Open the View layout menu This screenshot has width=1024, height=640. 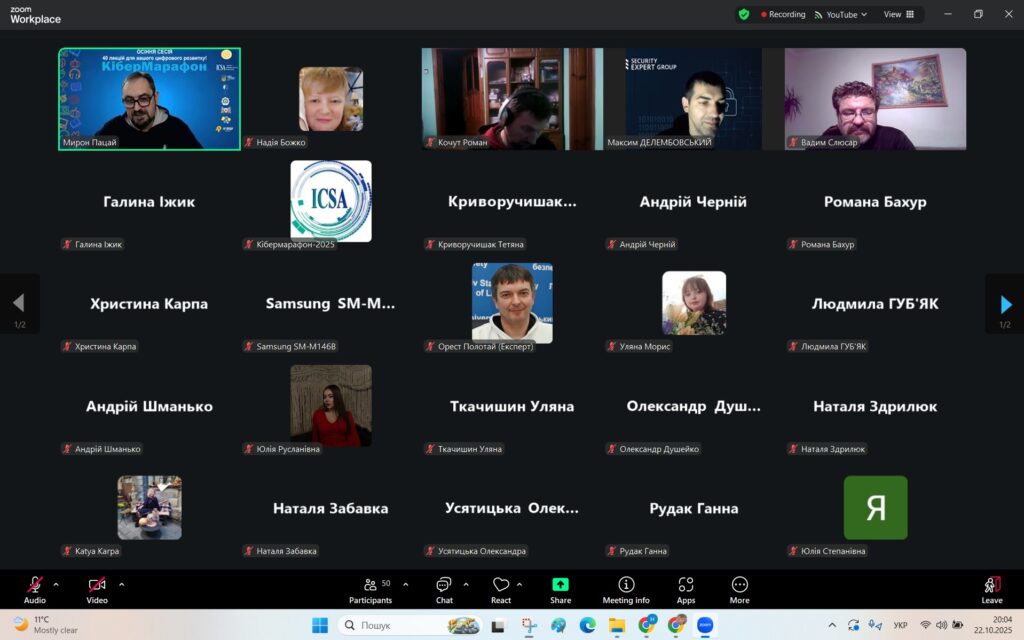(898, 15)
